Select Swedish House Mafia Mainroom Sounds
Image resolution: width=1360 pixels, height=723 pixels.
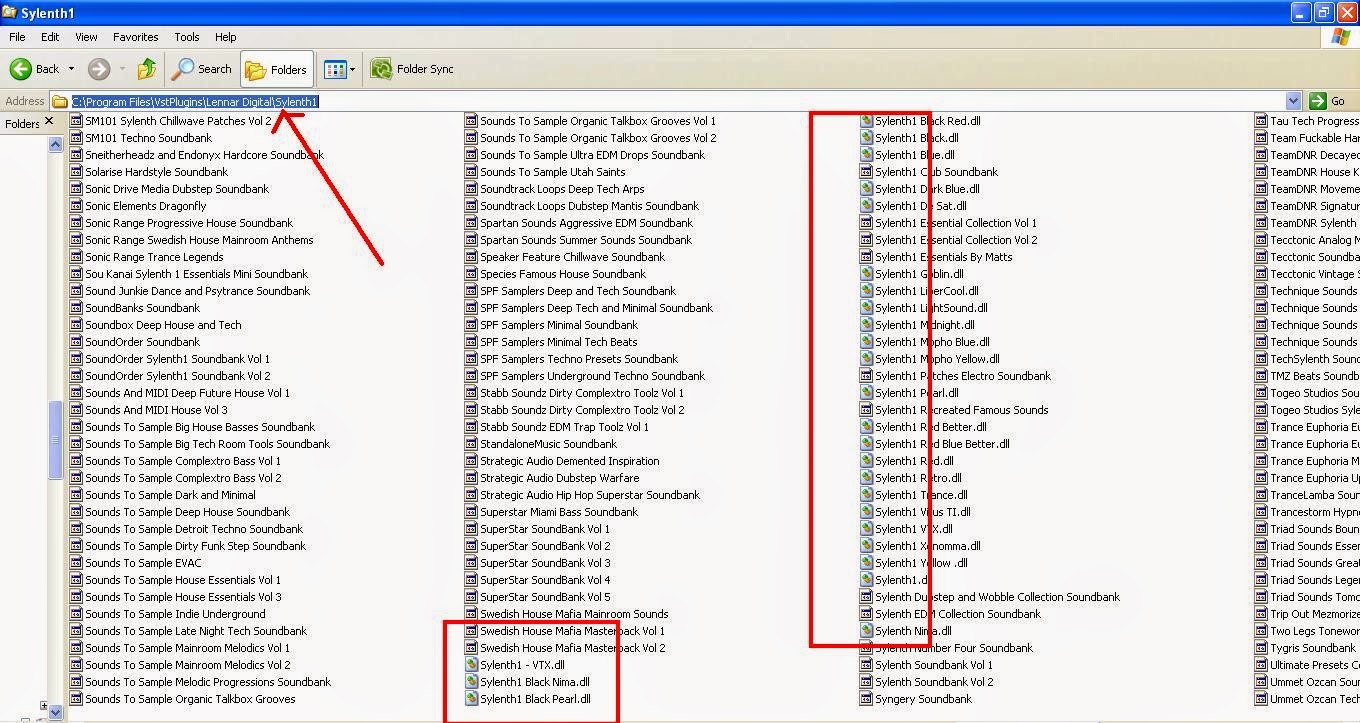click(x=574, y=614)
